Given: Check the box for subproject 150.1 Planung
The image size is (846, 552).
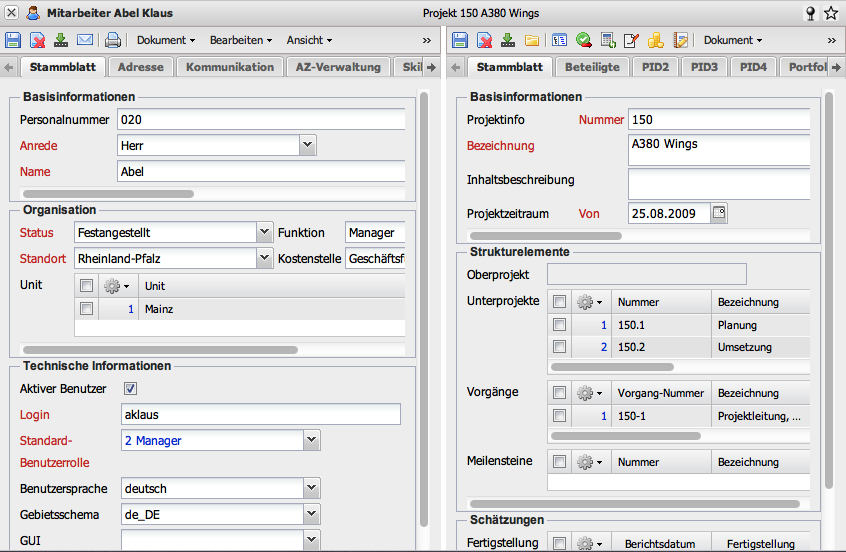Looking at the screenshot, I should tap(560, 325).
